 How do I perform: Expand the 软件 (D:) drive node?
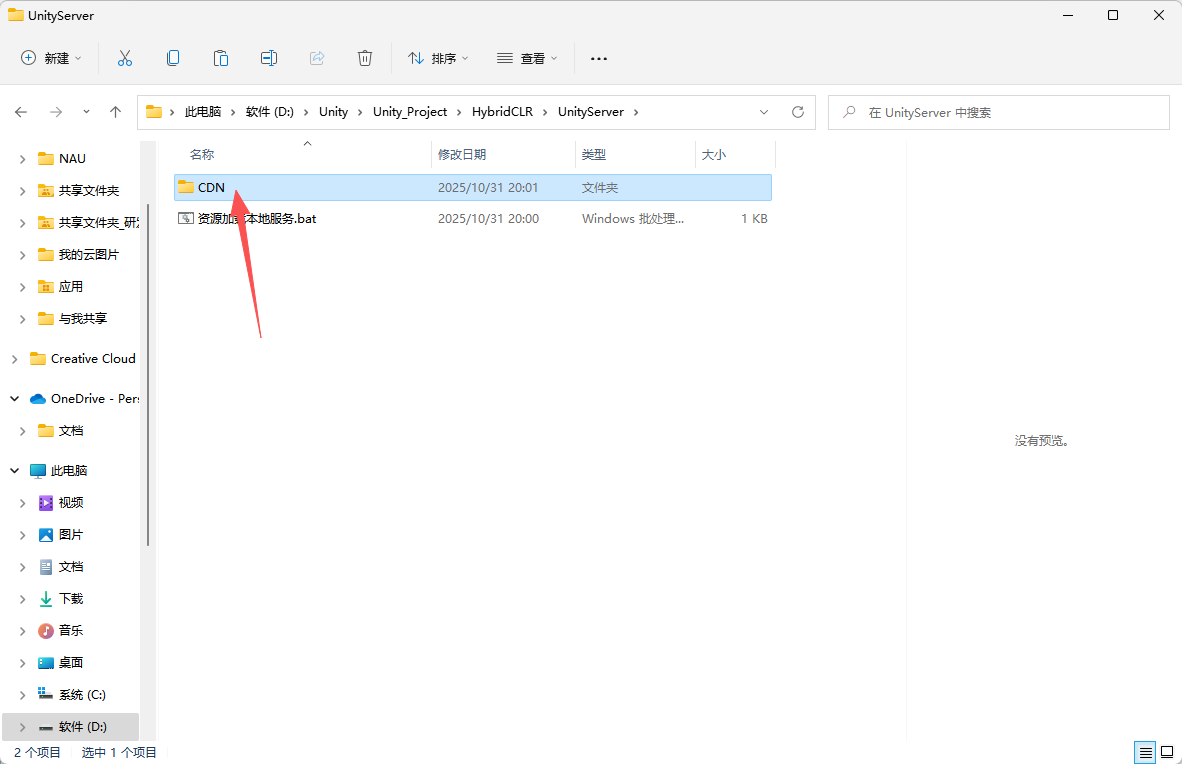tap(22, 727)
